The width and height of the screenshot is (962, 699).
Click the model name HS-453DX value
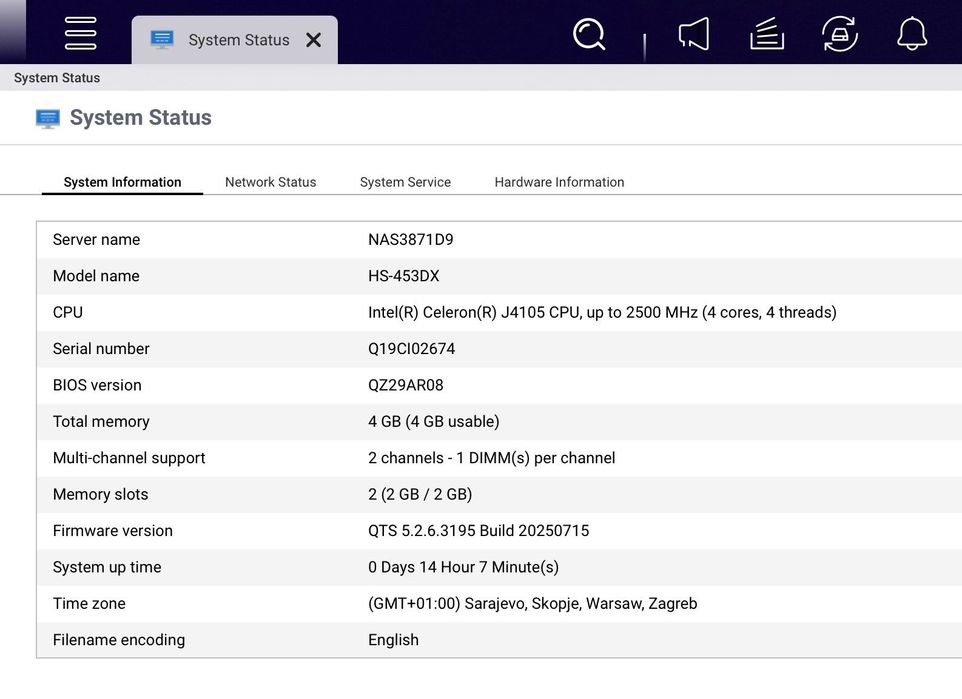click(x=403, y=276)
